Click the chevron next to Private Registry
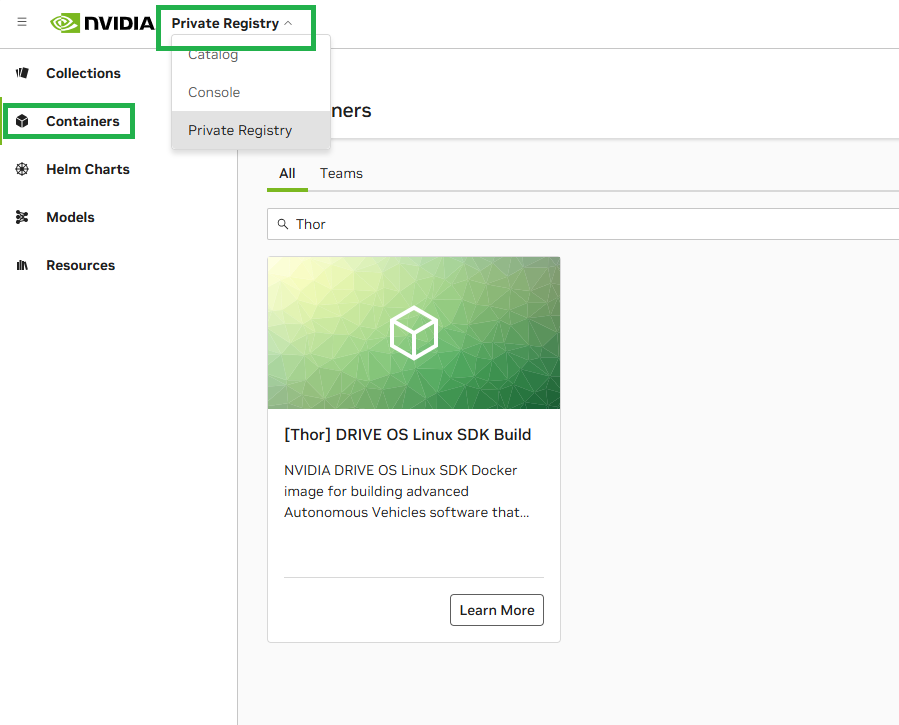Viewport: 899px width, 725px height. pos(288,23)
